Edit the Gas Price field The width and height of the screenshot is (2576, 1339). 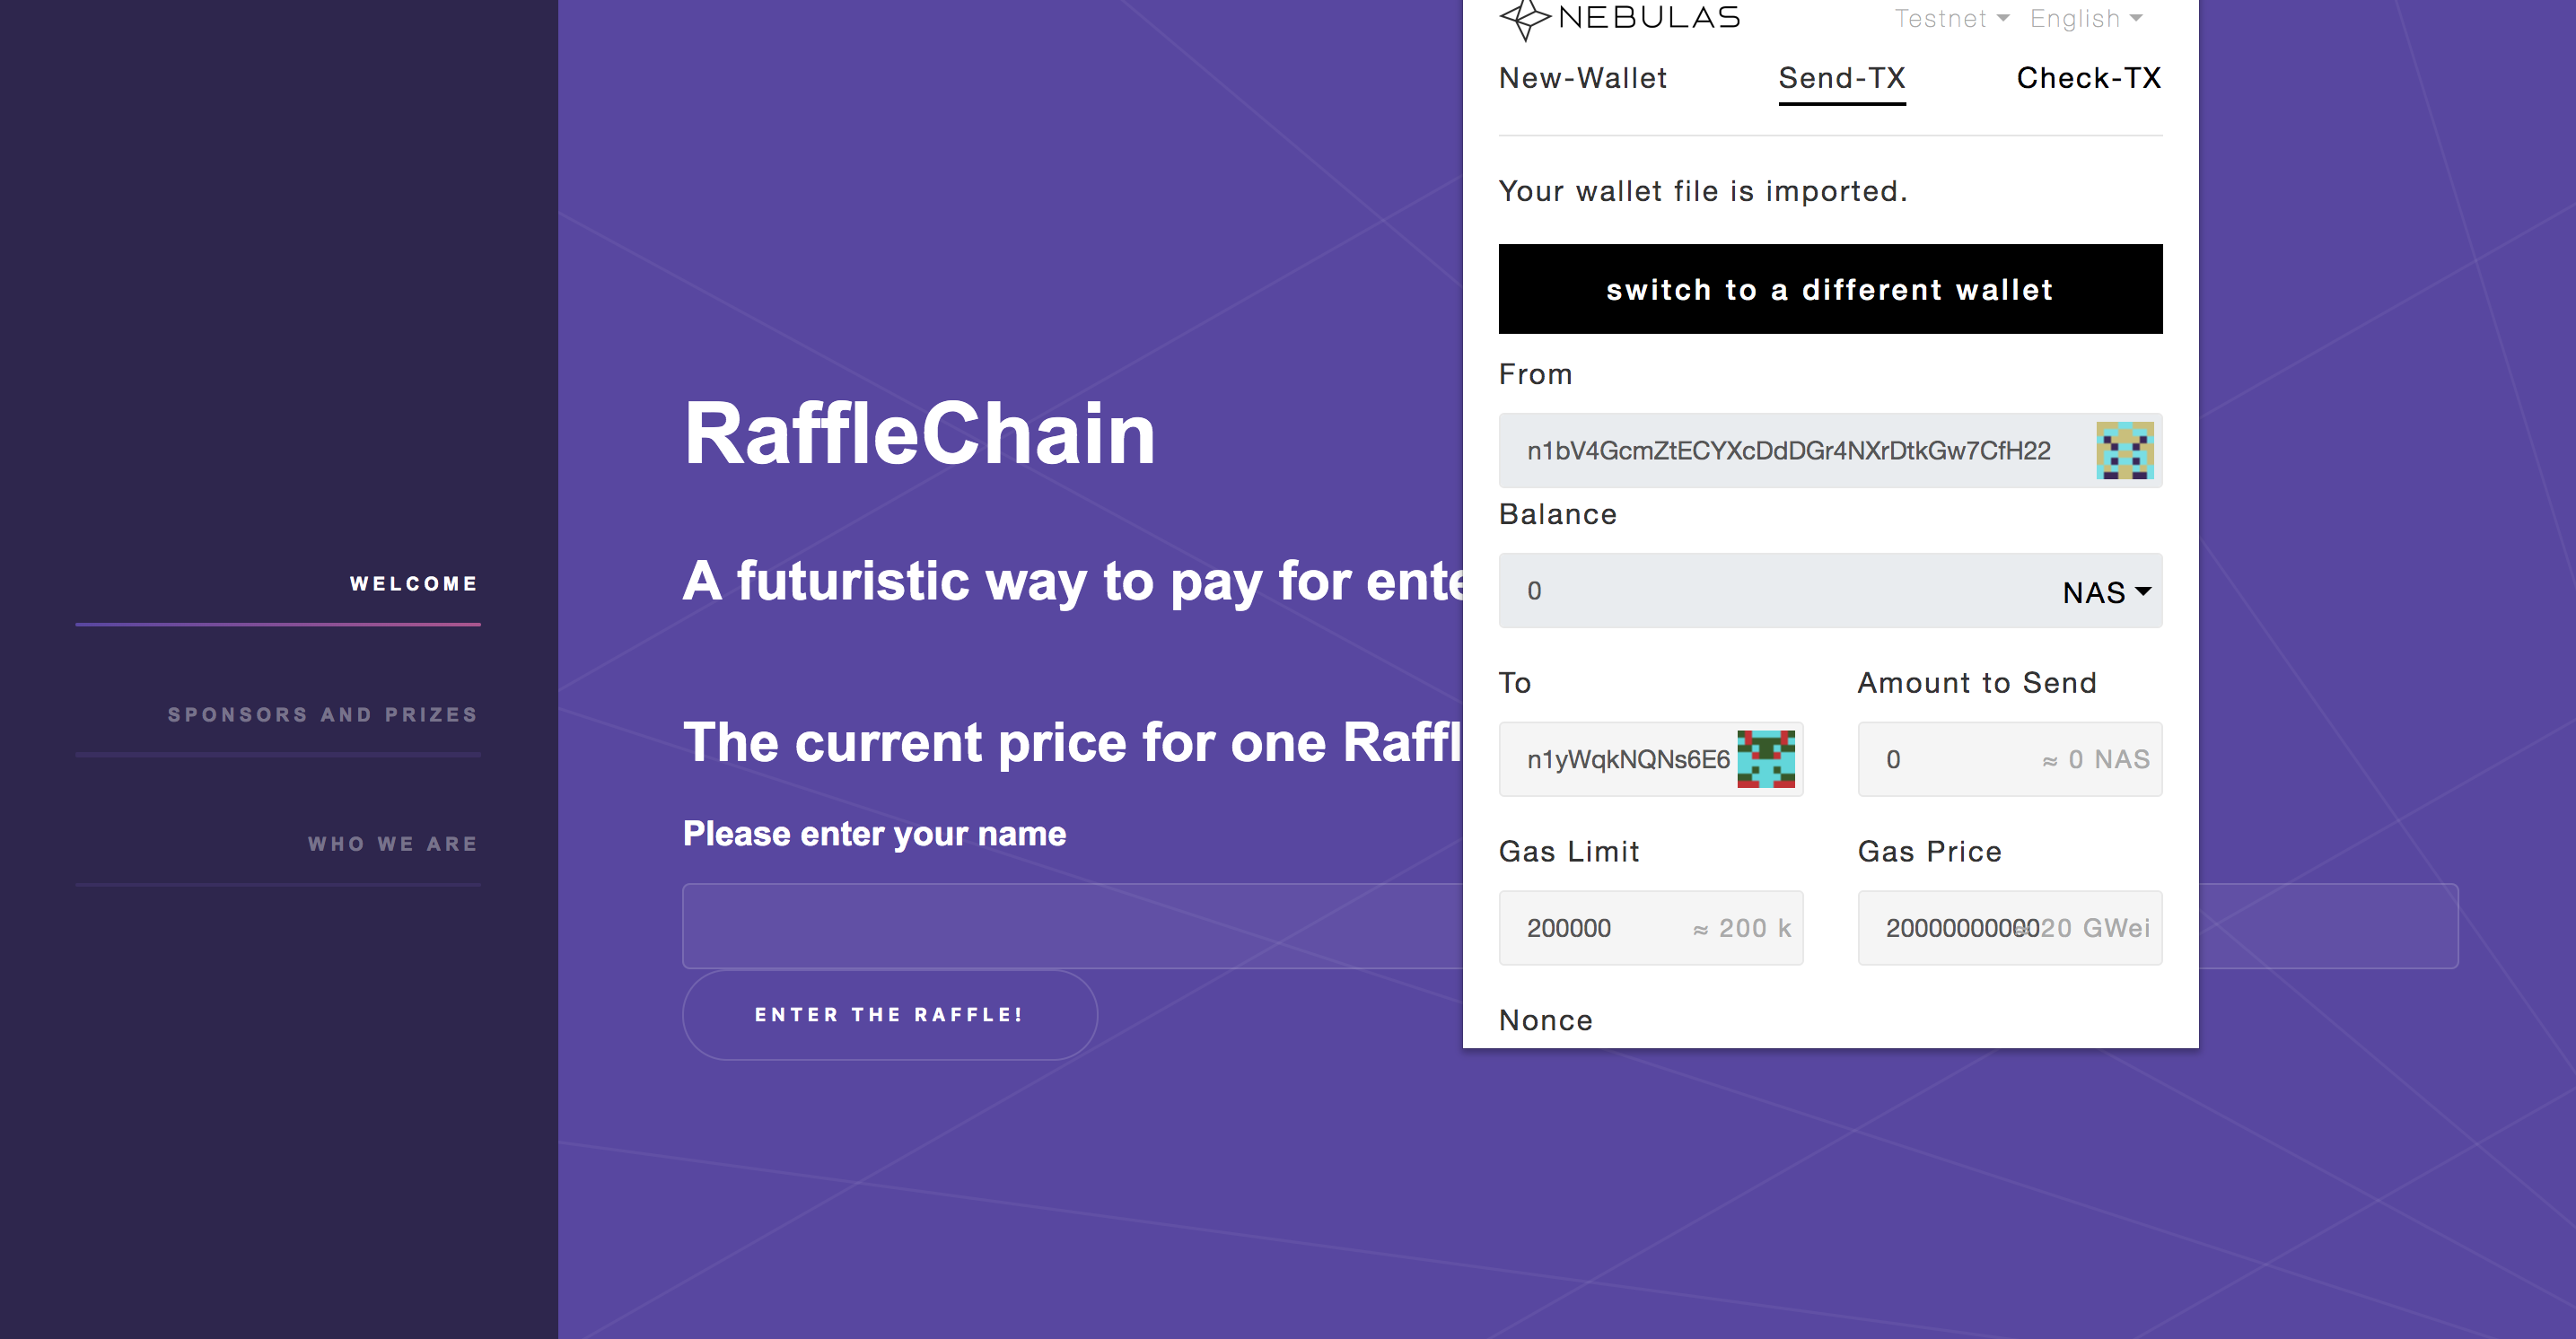pyautogui.click(x=1950, y=928)
